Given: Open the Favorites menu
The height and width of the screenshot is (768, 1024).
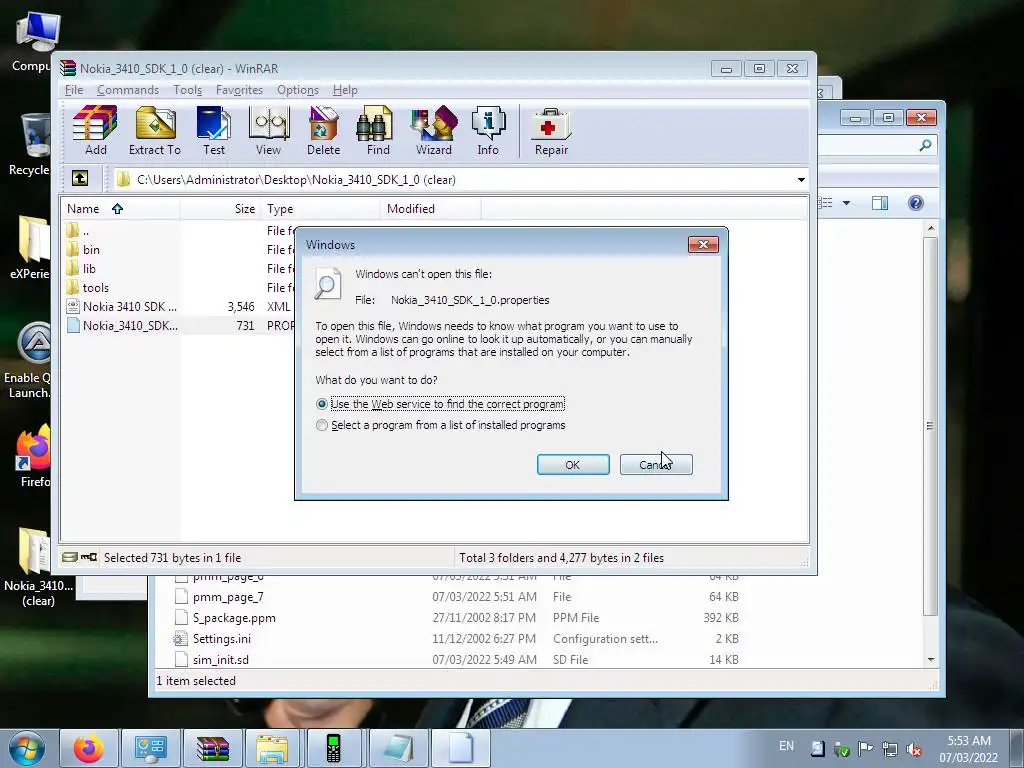Looking at the screenshot, I should tap(239, 90).
